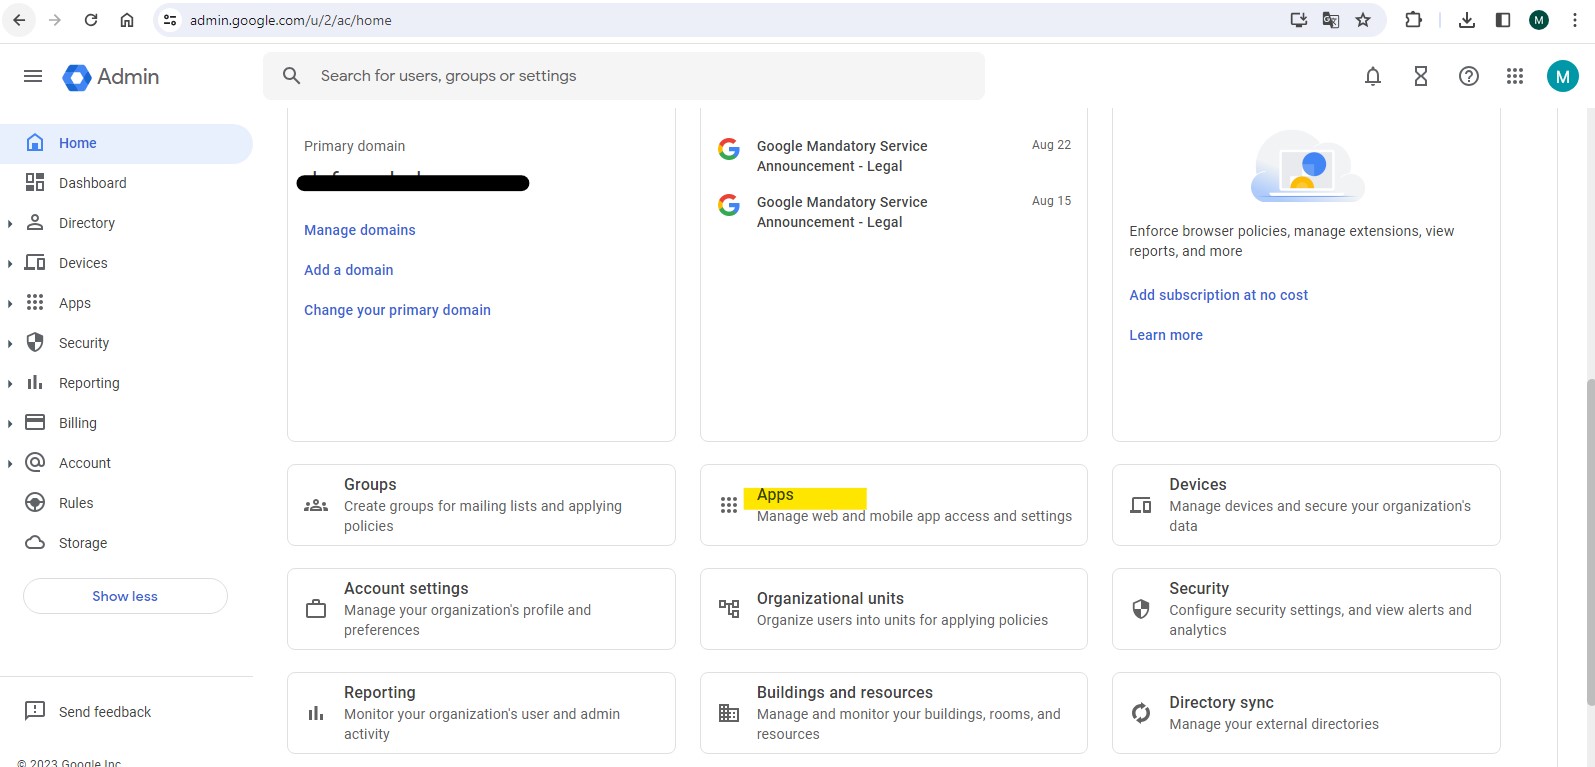Screen dimensions: 1595x767
Task: Click Add subscription at no cost
Action: coord(1218,295)
